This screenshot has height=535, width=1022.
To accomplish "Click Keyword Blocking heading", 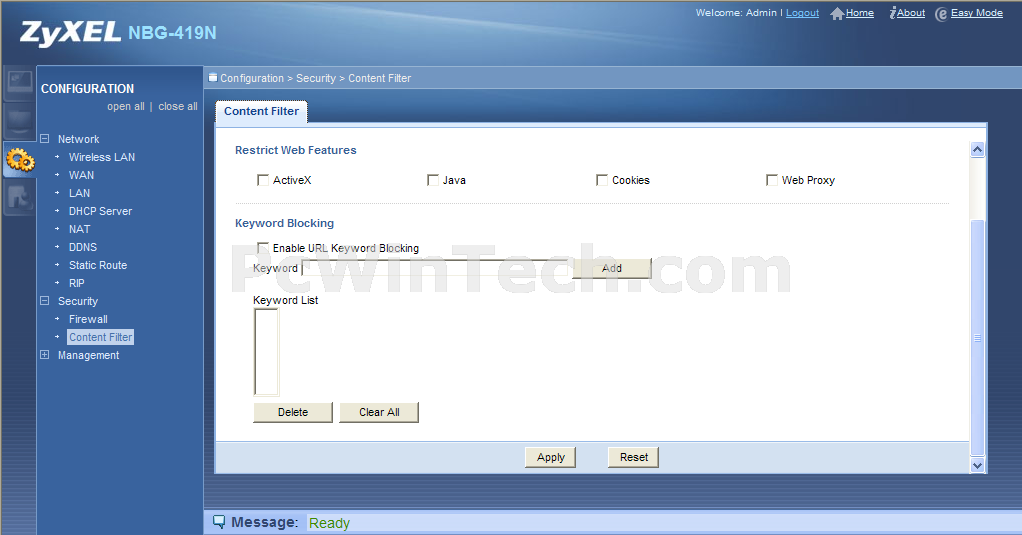I will [x=284, y=223].
